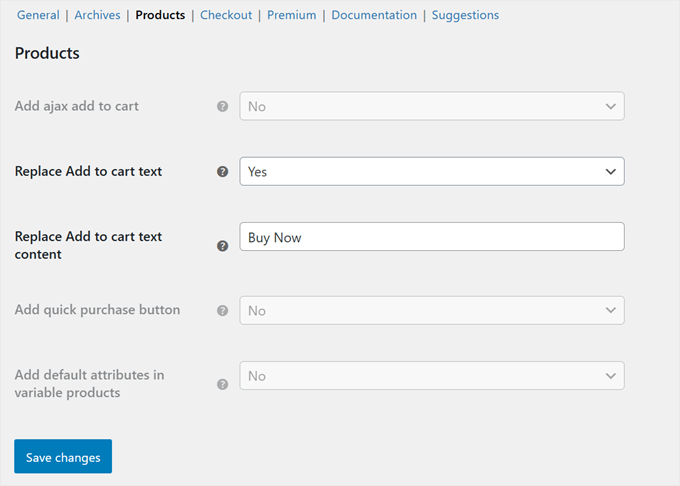Click help icon beside Add ajax add to cart
680x486 pixels.
[x=223, y=106]
